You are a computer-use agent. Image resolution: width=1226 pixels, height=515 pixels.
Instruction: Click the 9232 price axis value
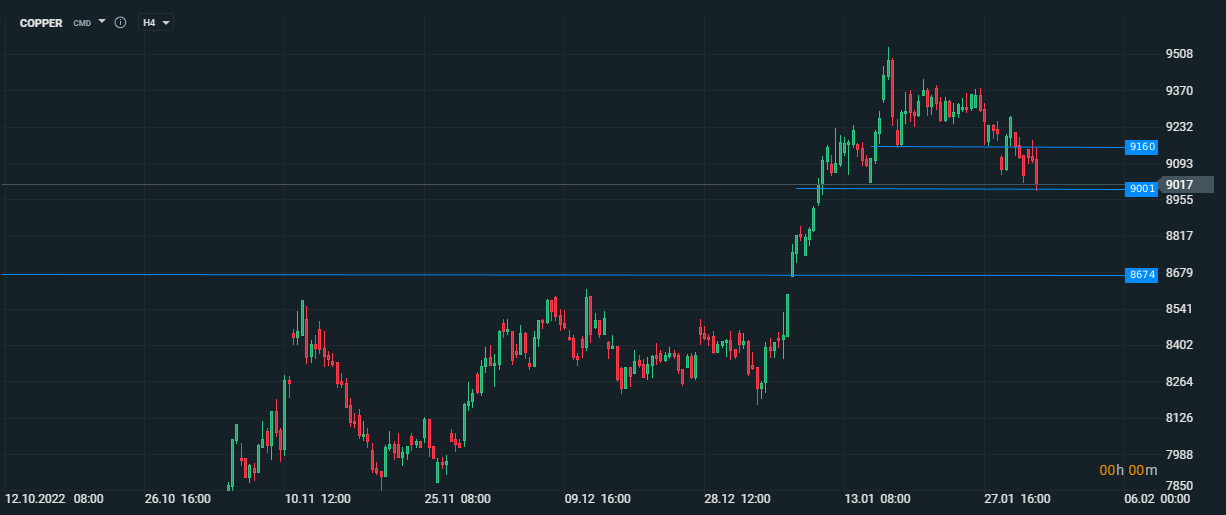pos(1179,127)
